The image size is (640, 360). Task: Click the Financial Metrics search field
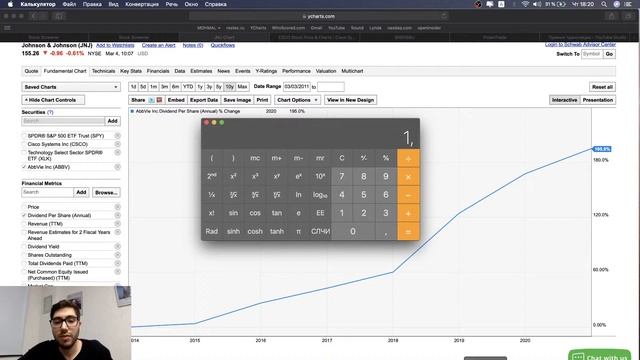(x=47, y=192)
